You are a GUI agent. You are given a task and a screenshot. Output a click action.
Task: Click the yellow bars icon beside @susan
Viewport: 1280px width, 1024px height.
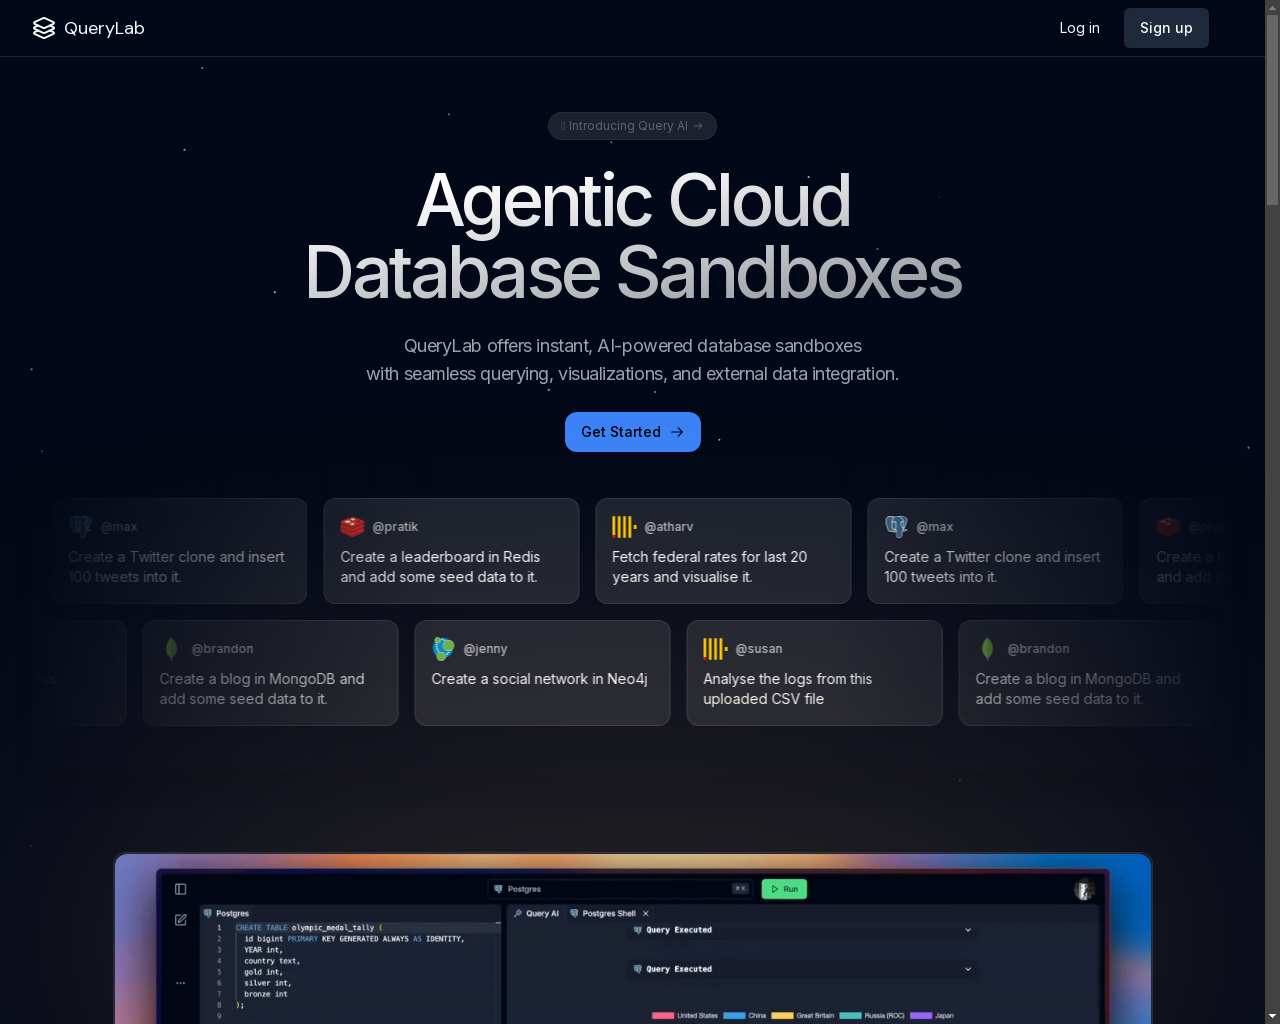(x=715, y=649)
